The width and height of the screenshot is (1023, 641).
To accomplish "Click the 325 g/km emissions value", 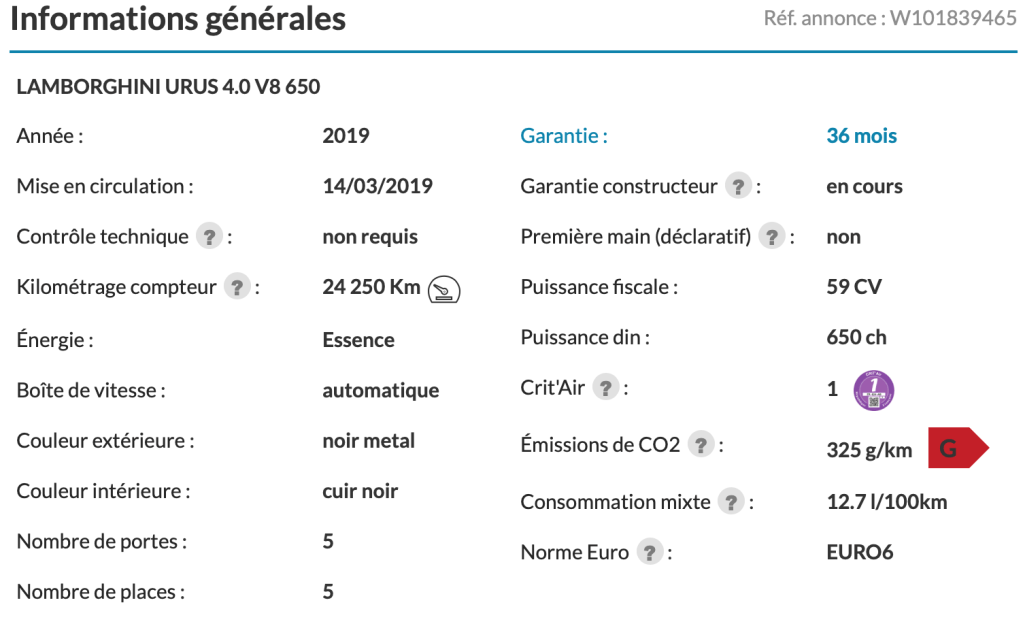I will click(869, 450).
